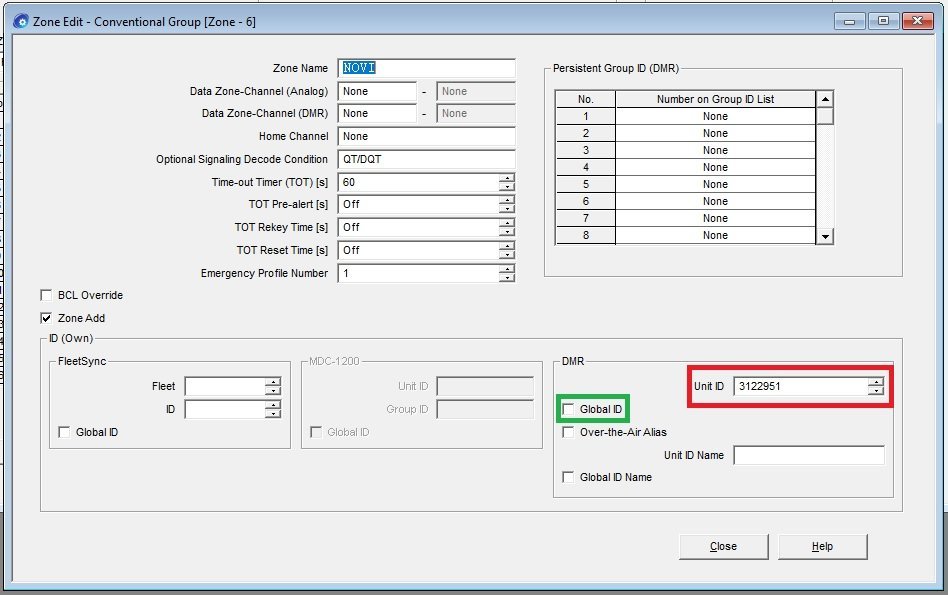The height and width of the screenshot is (595, 948).
Task: Click the Zone Name field
Action: [426, 68]
